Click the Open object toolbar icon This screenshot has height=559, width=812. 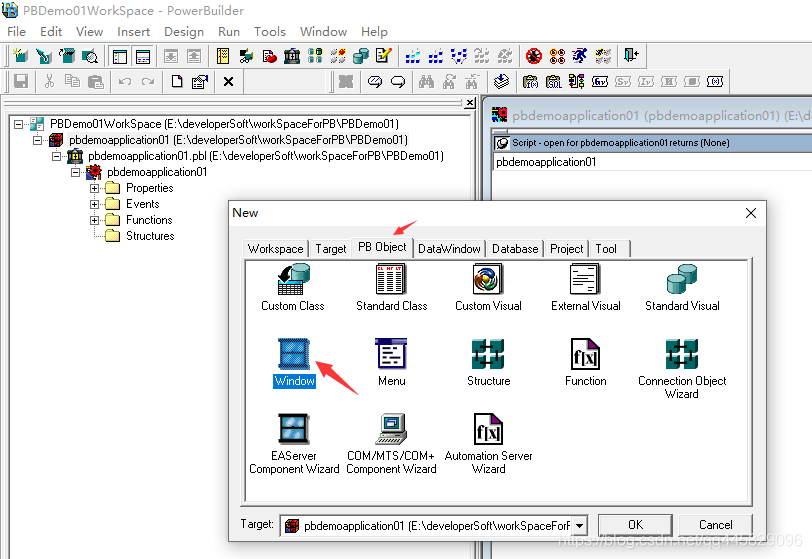tap(66, 55)
